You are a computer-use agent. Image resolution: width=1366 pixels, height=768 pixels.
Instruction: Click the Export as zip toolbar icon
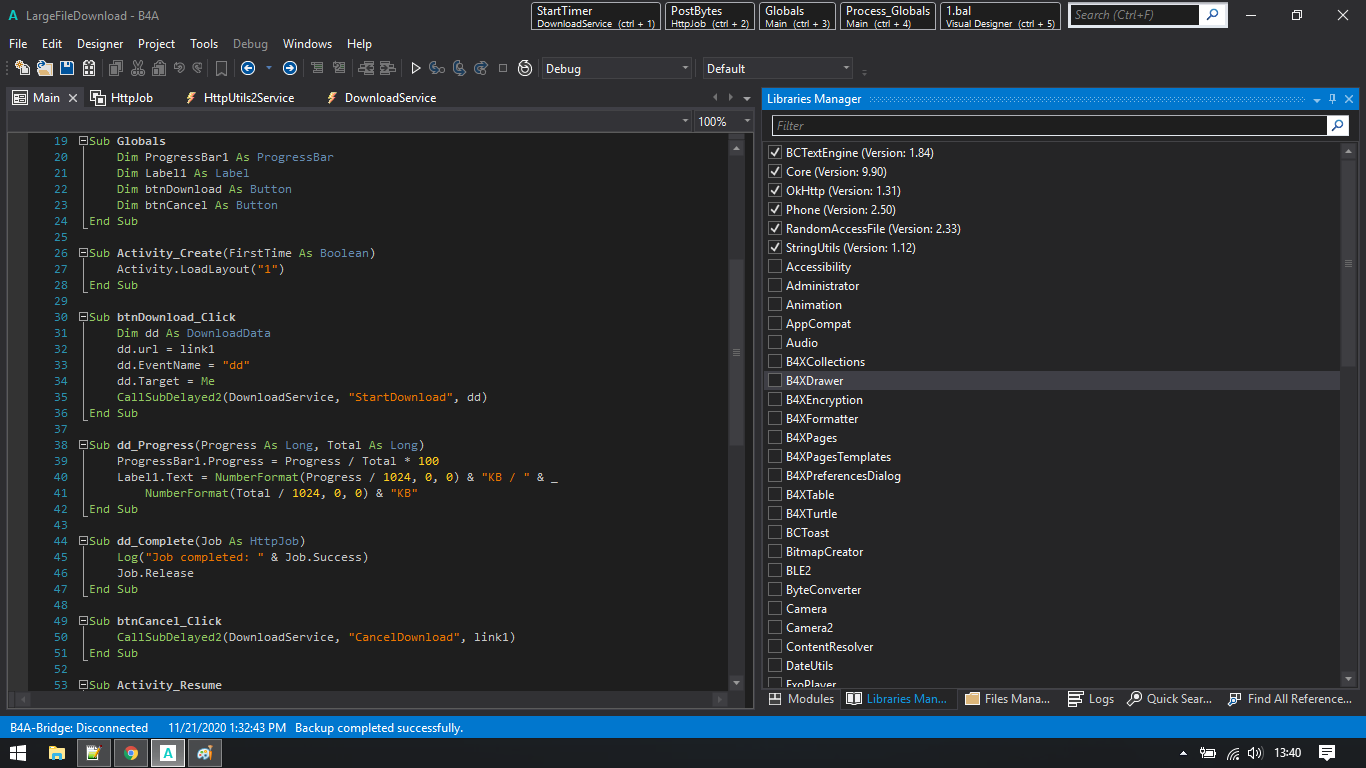point(89,68)
